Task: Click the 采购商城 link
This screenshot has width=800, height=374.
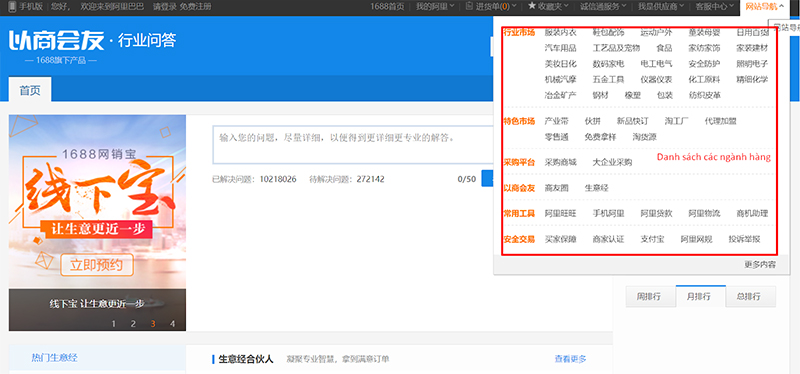Action: point(561,162)
